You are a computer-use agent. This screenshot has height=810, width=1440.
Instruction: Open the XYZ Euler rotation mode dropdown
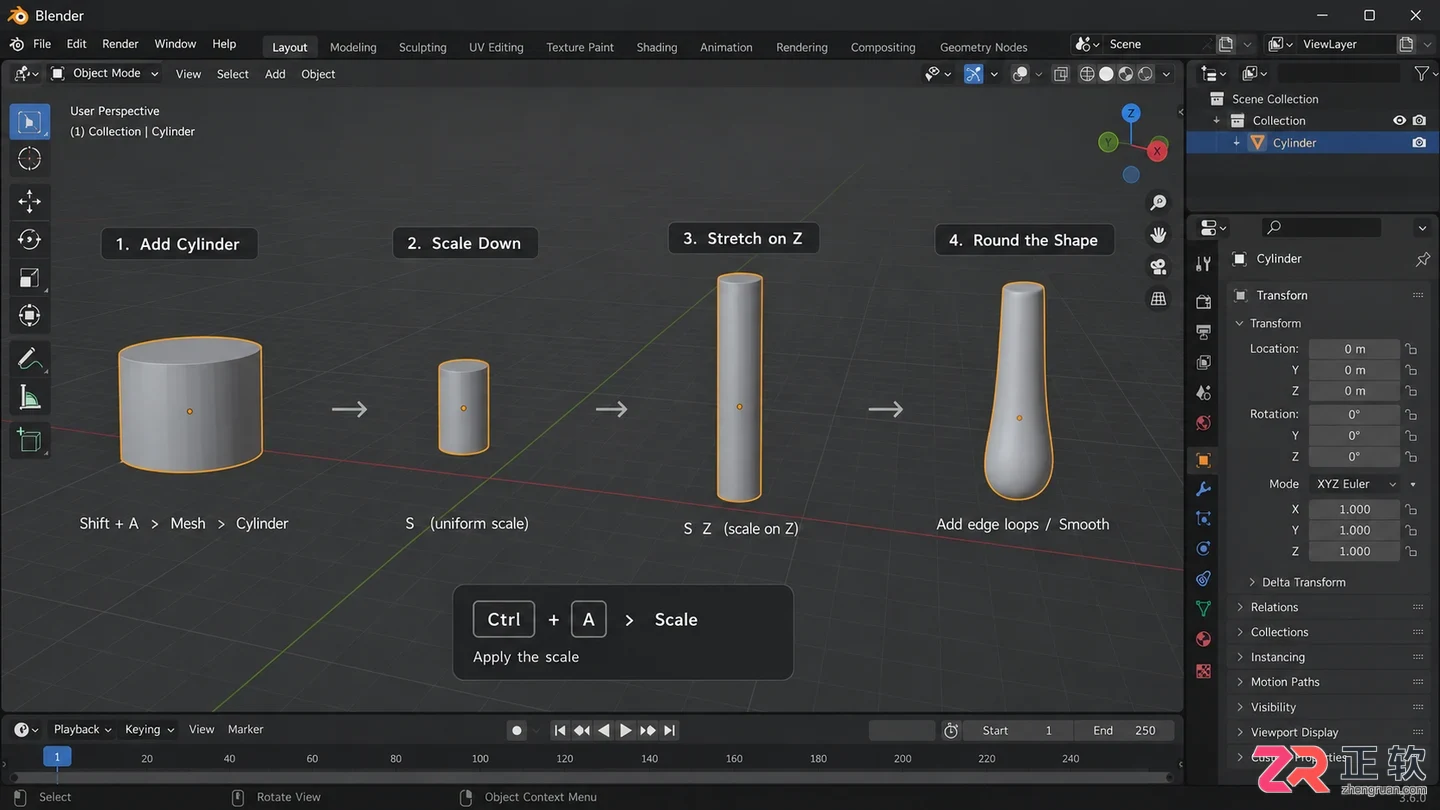(x=1355, y=484)
